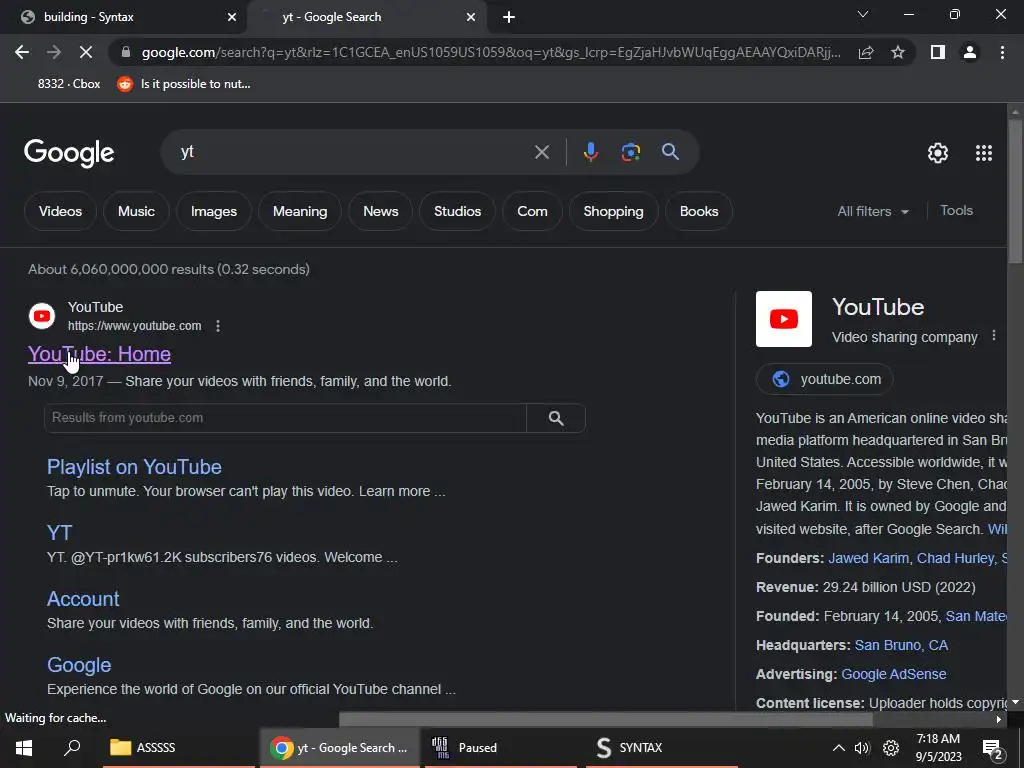Open the Playlist on YouTube sitelink

(134, 467)
